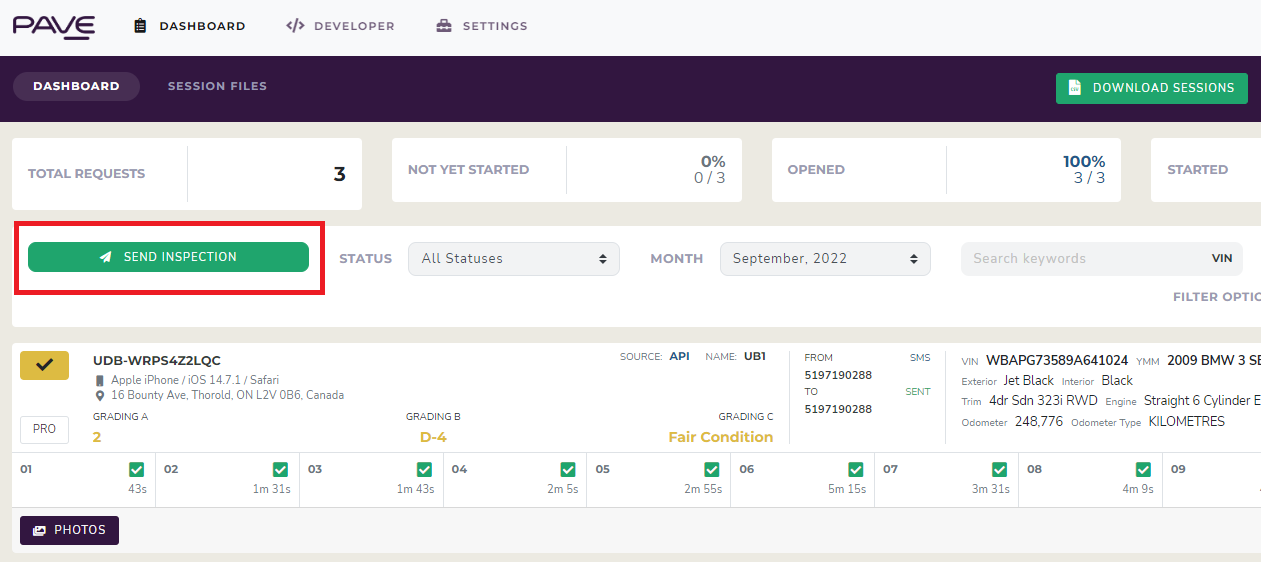The width and height of the screenshot is (1261, 562).
Task: Toggle the step 04 green checkbox
Action: (x=568, y=469)
